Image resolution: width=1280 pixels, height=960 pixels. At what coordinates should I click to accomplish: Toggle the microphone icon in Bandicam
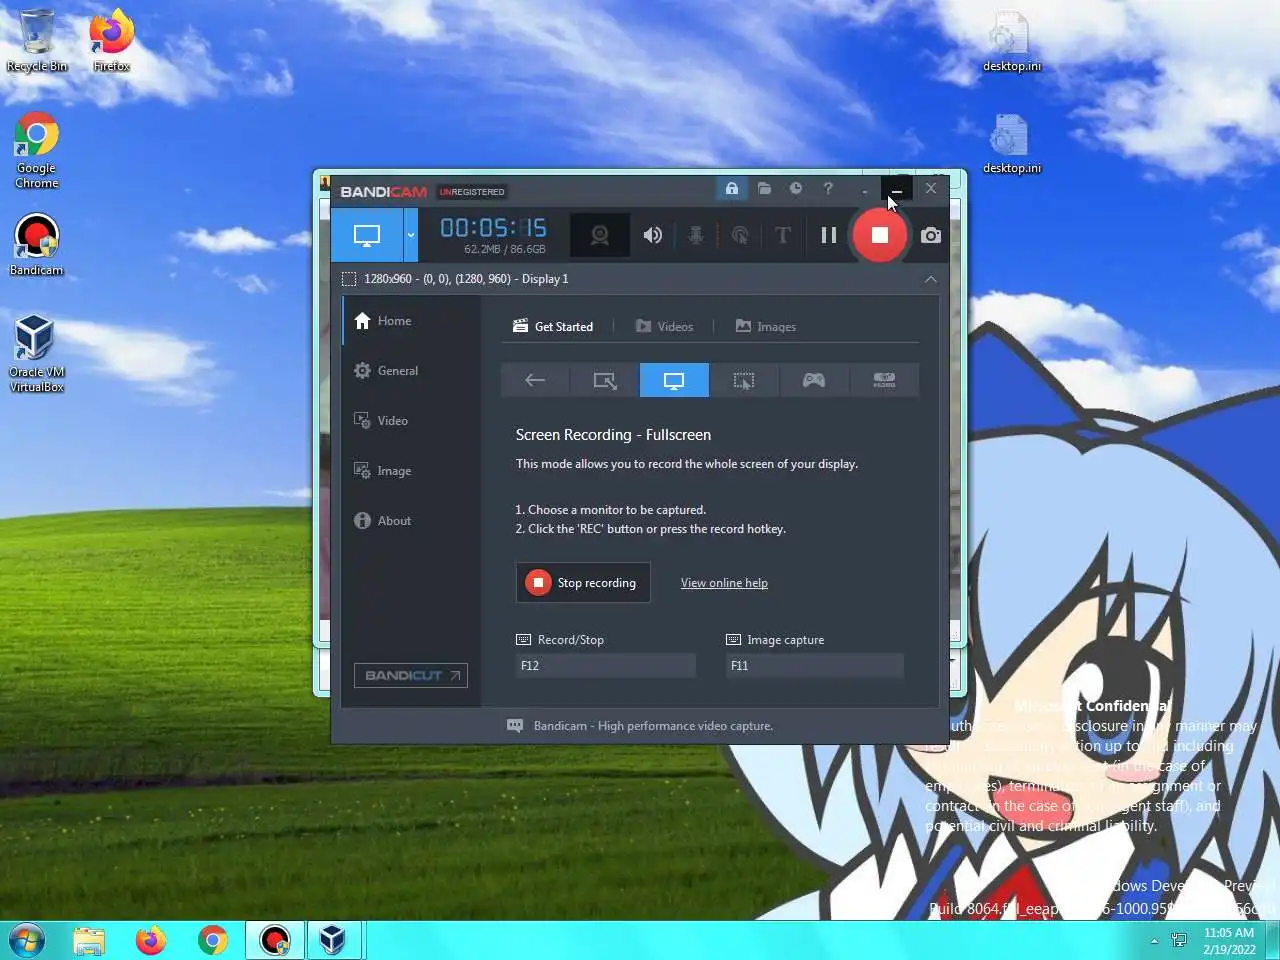(x=696, y=236)
